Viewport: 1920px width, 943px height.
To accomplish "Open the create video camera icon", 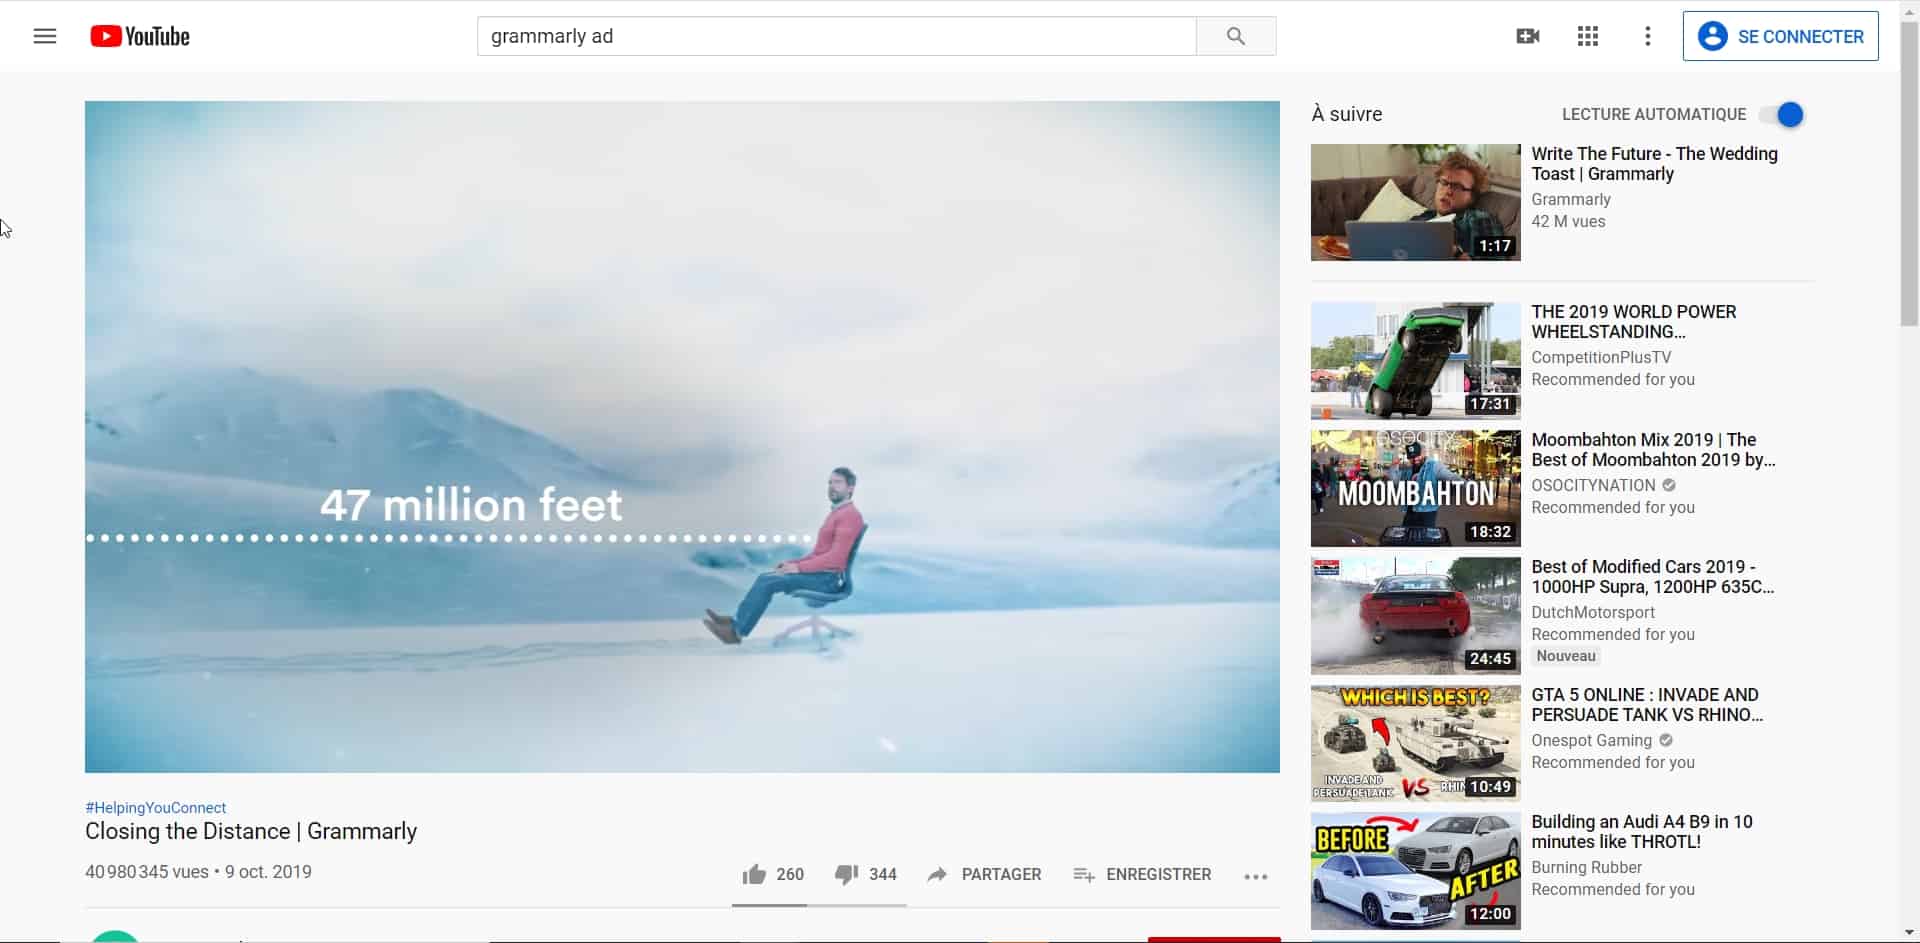I will point(1528,37).
